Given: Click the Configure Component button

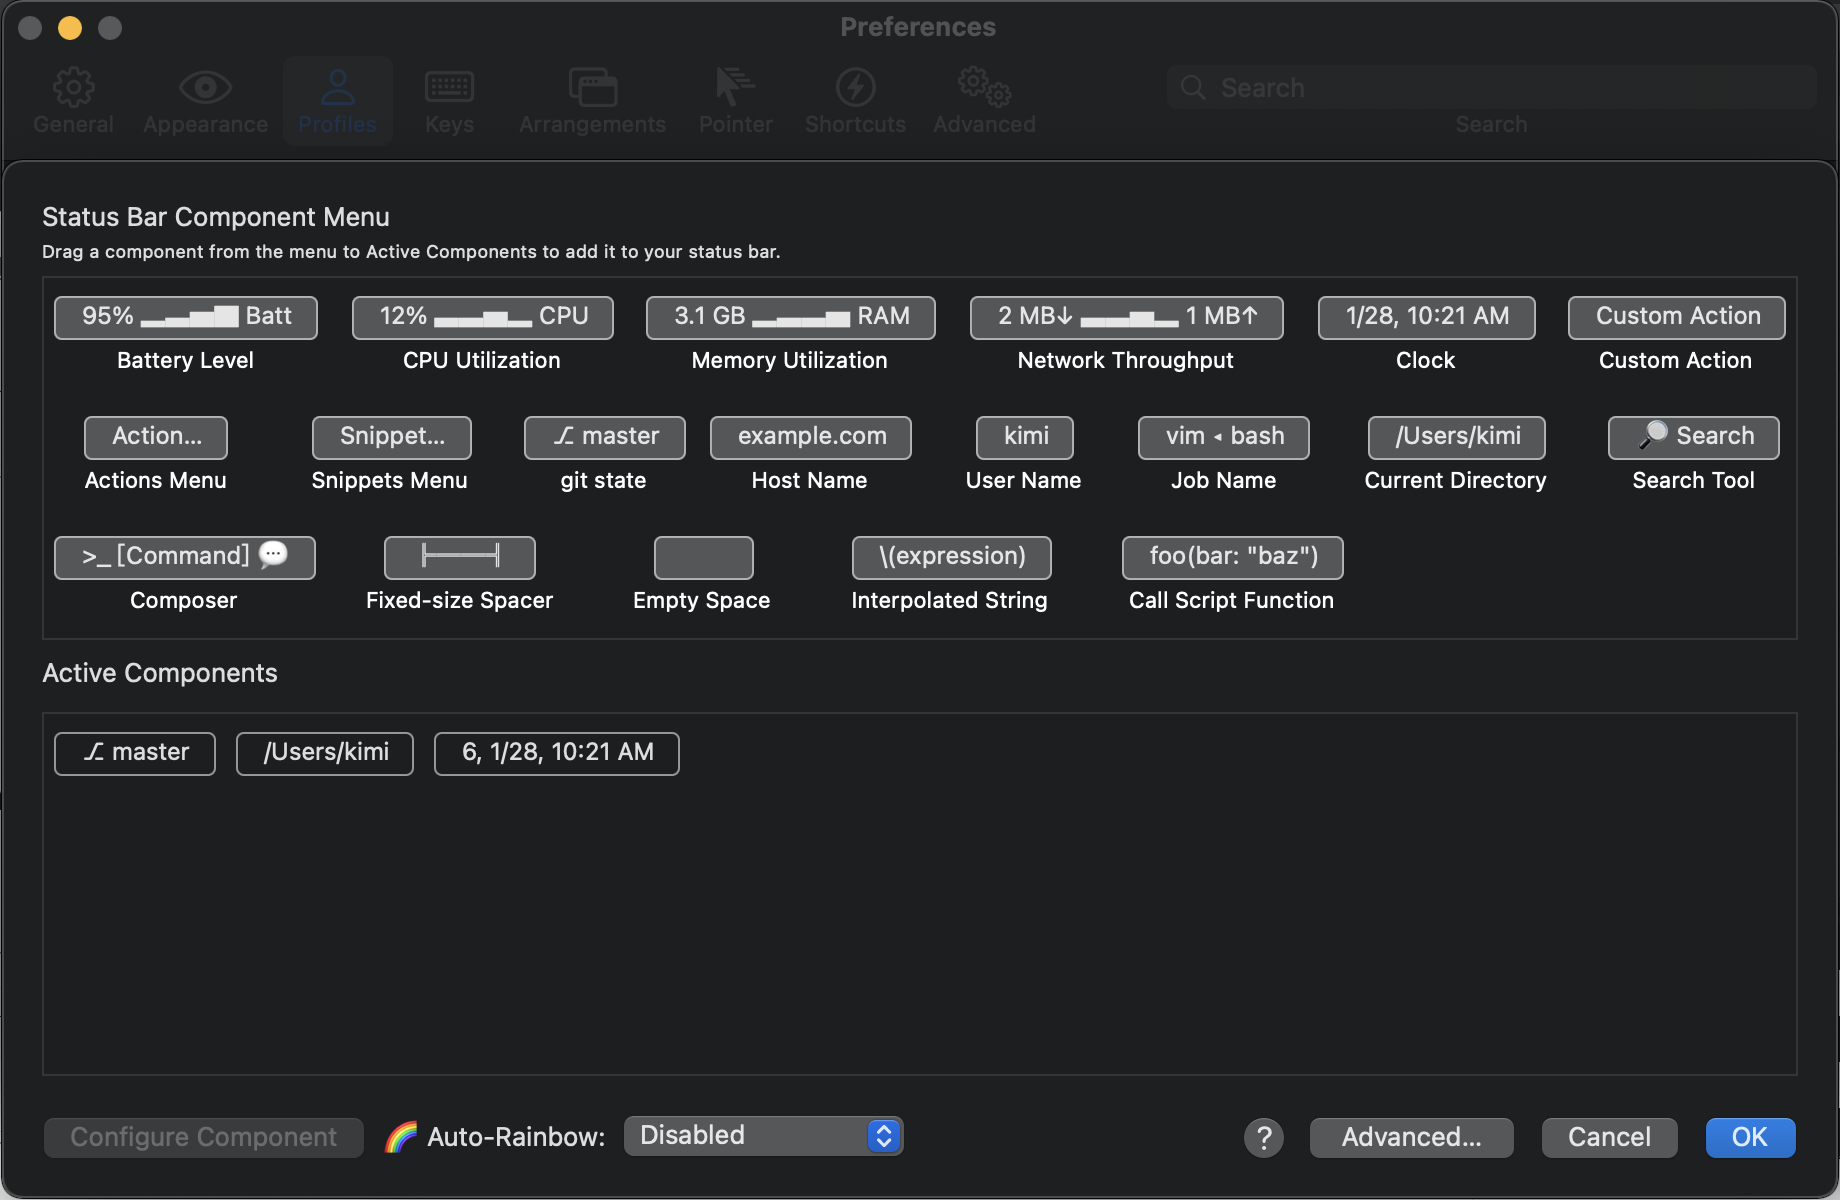Looking at the screenshot, I should [203, 1137].
